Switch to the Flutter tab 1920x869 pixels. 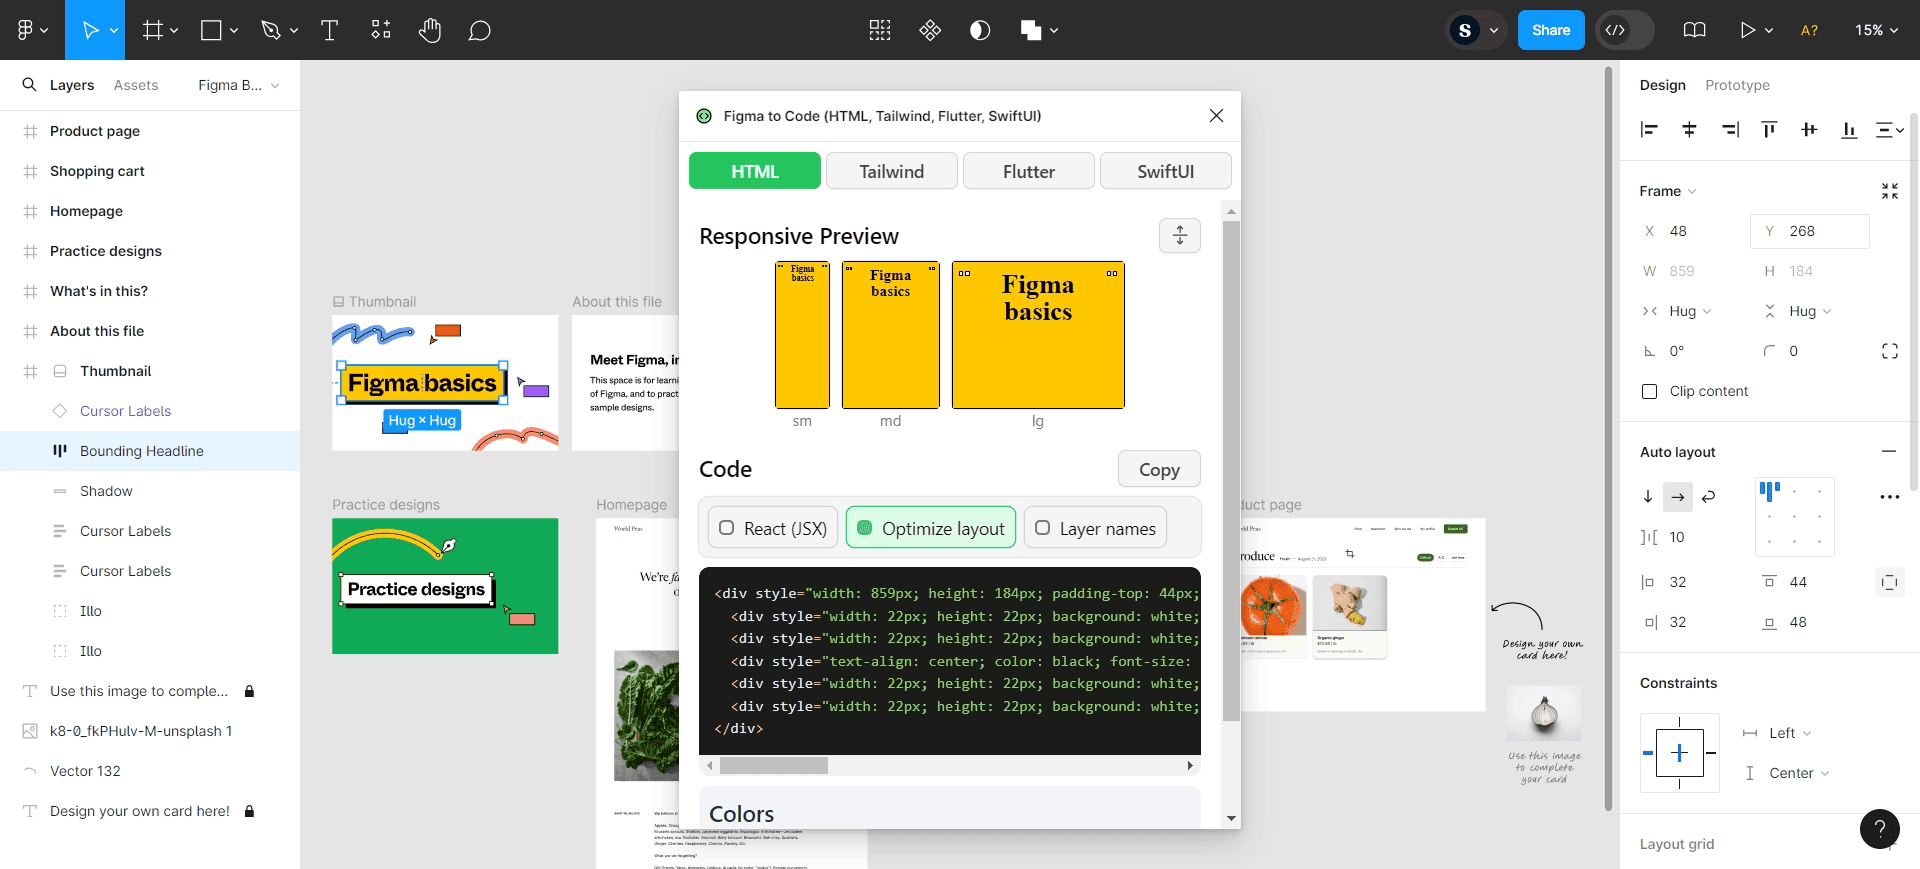pyautogui.click(x=1029, y=171)
